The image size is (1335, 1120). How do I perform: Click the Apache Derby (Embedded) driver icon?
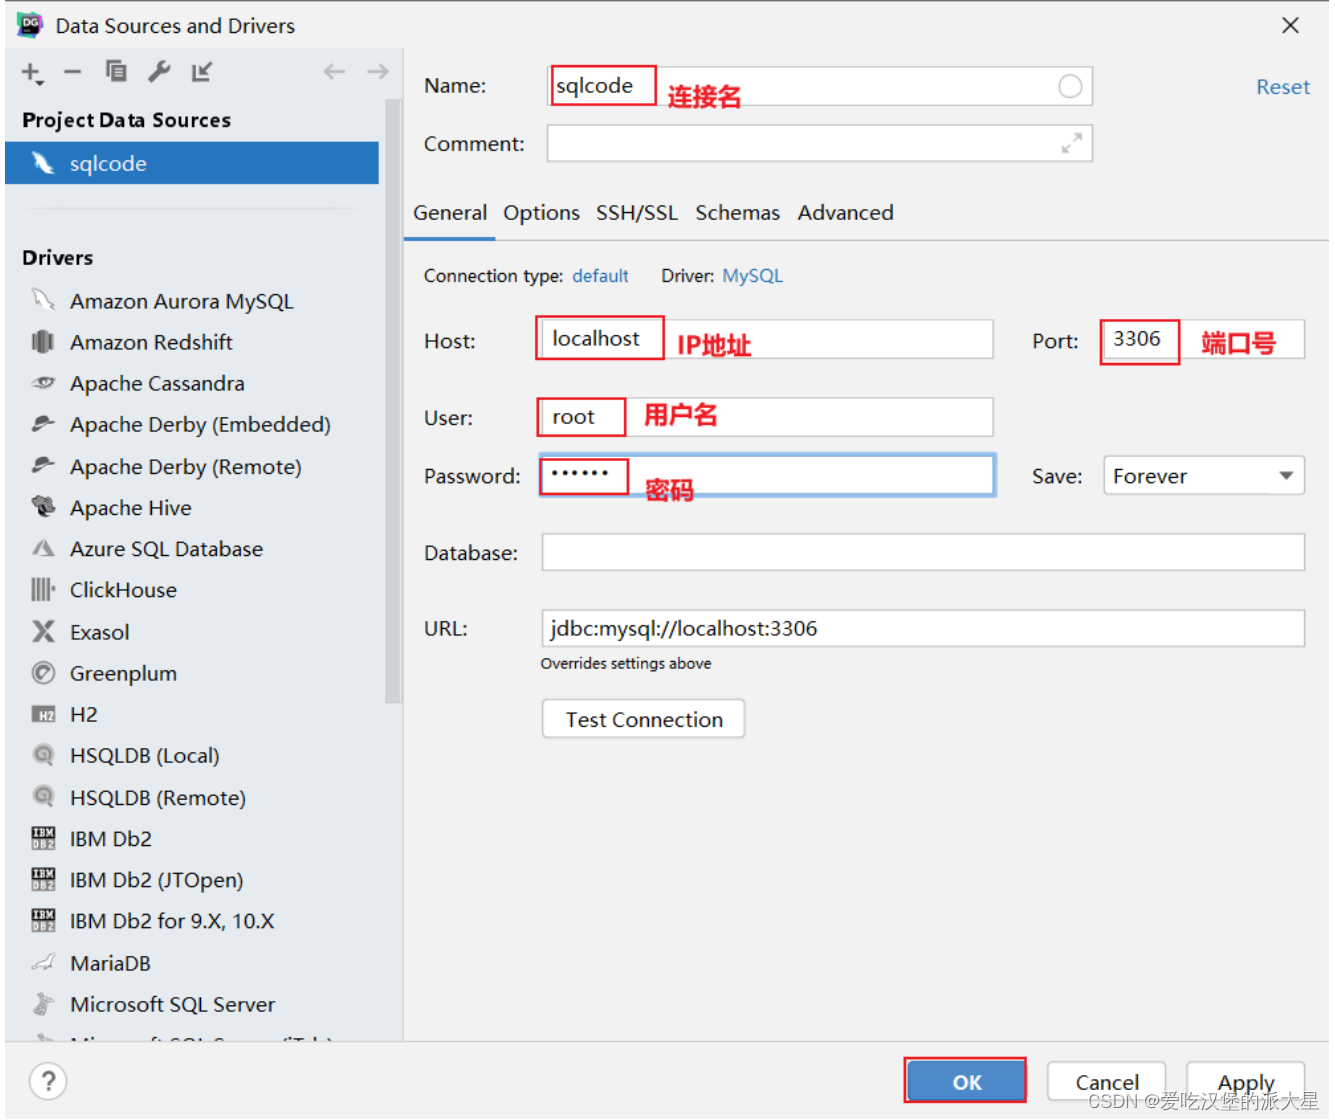tap(43, 424)
